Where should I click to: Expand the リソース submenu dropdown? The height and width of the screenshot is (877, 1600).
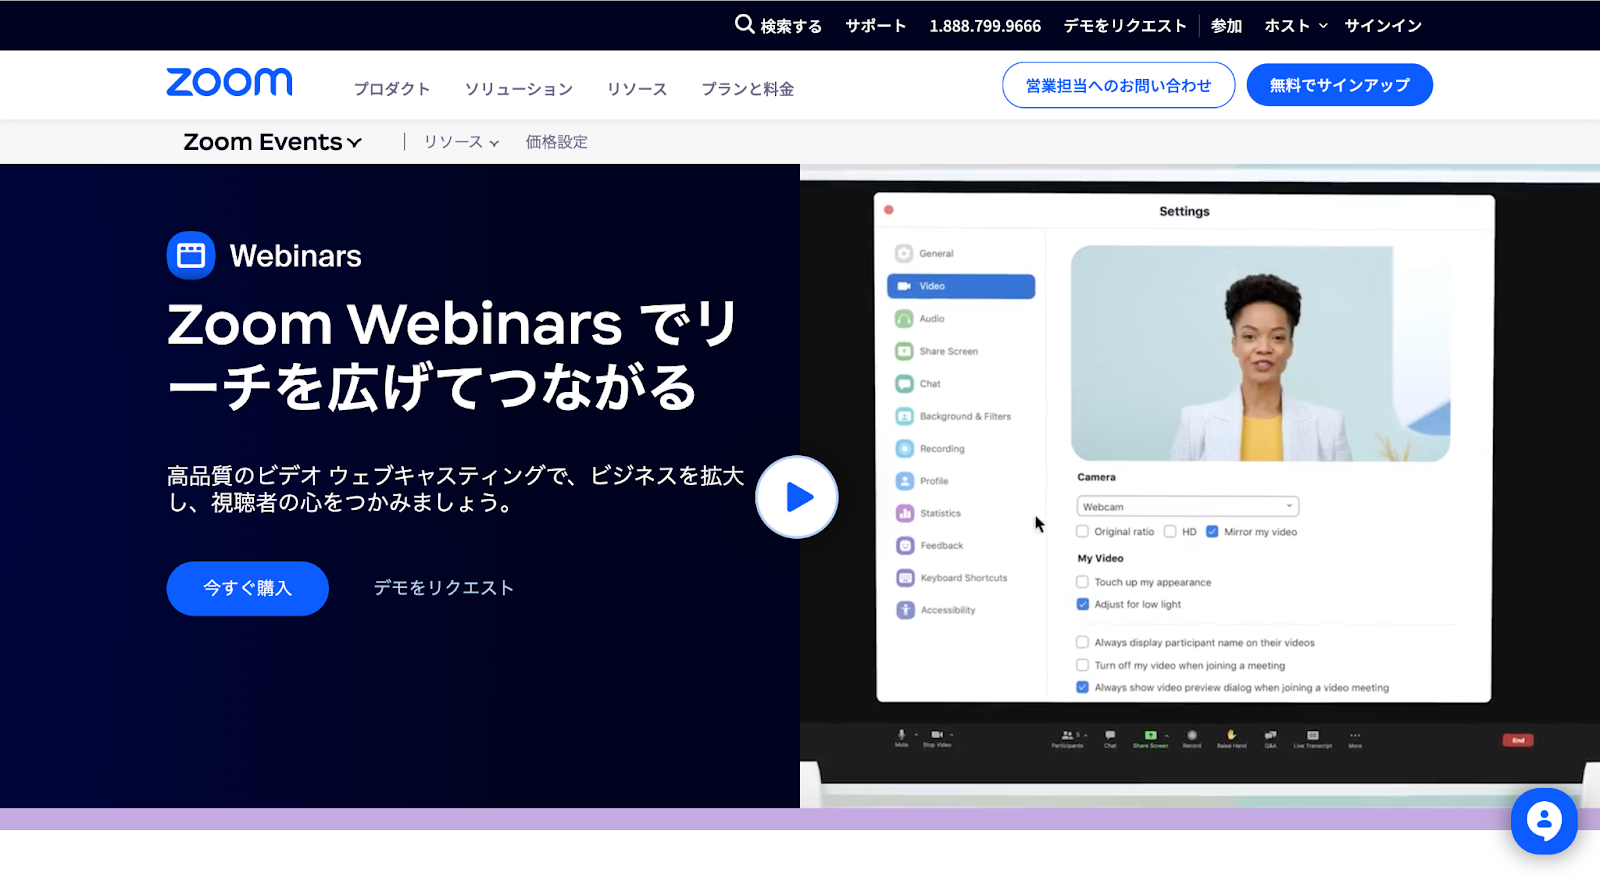[x=461, y=142]
